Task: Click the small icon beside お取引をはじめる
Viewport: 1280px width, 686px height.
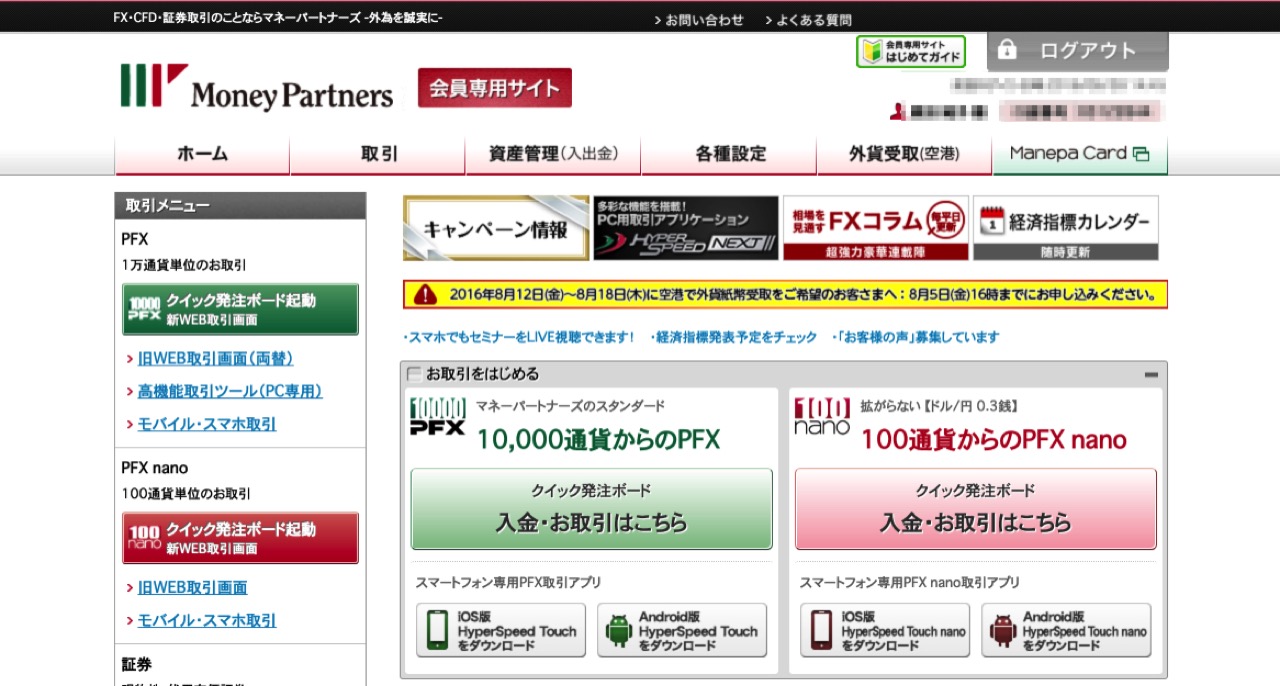Action: (414, 374)
